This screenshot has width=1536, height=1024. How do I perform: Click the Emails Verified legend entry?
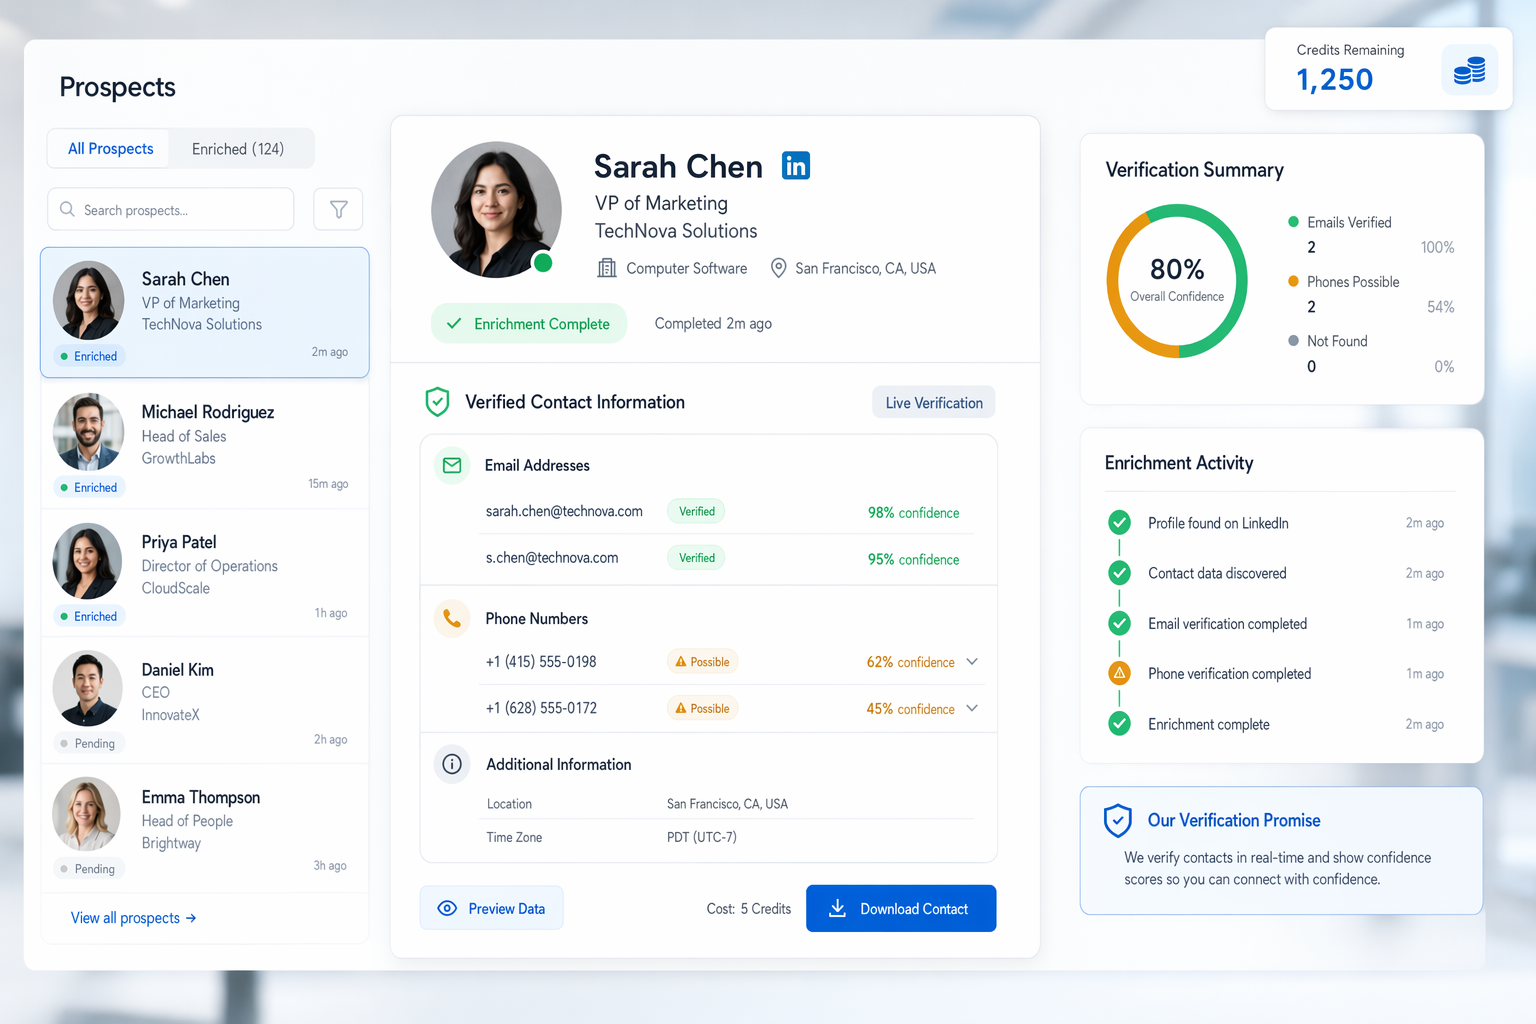tap(1340, 222)
